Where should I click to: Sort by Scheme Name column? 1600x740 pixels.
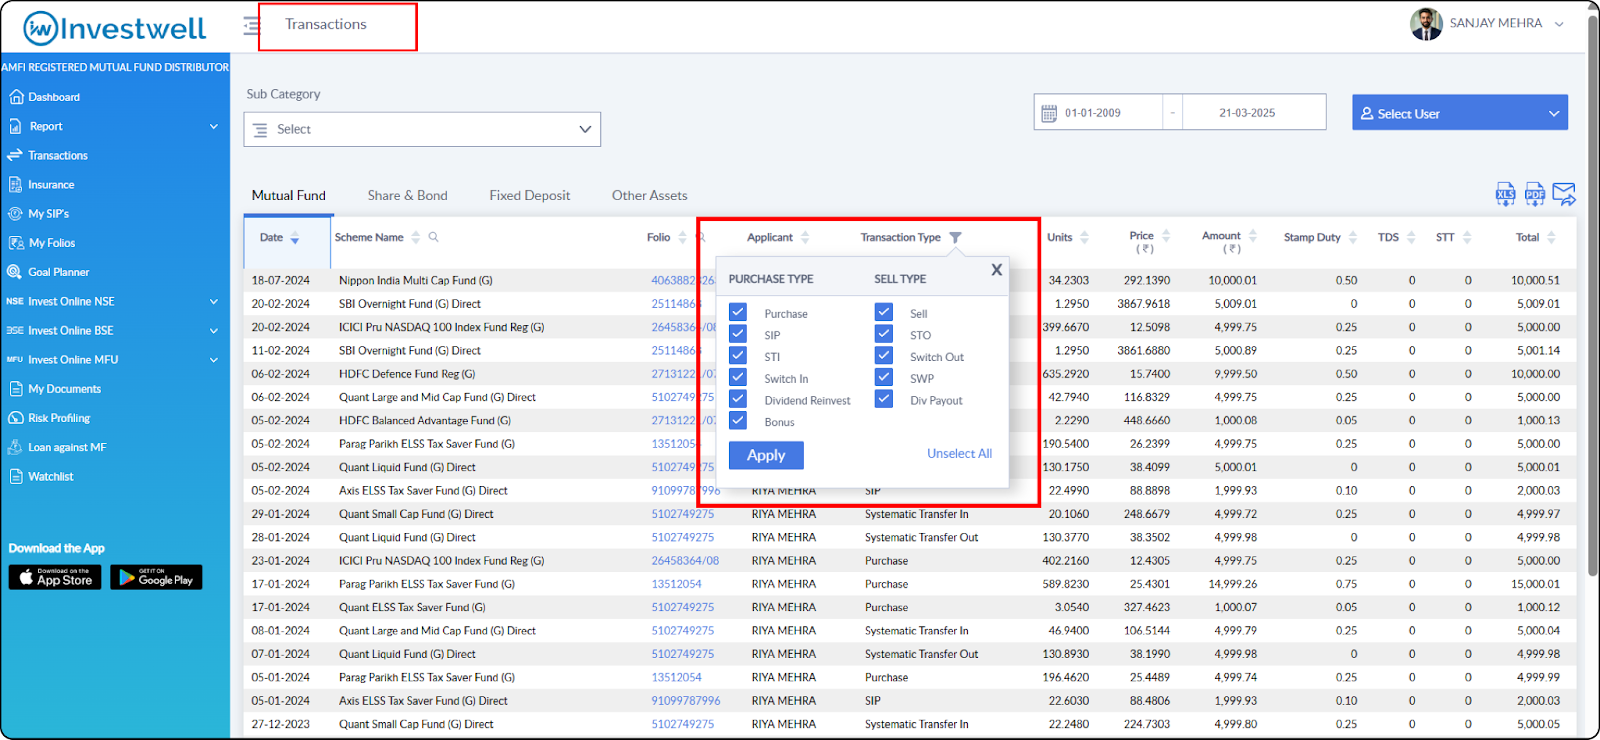point(415,238)
